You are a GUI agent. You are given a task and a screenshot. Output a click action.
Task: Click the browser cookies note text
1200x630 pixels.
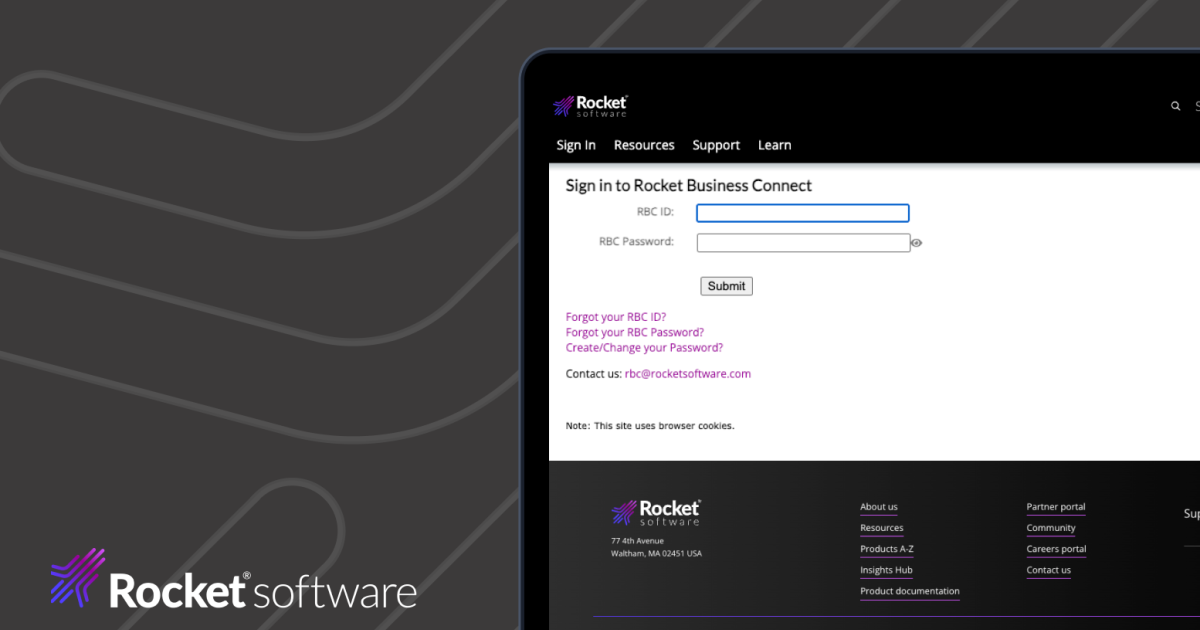(650, 426)
